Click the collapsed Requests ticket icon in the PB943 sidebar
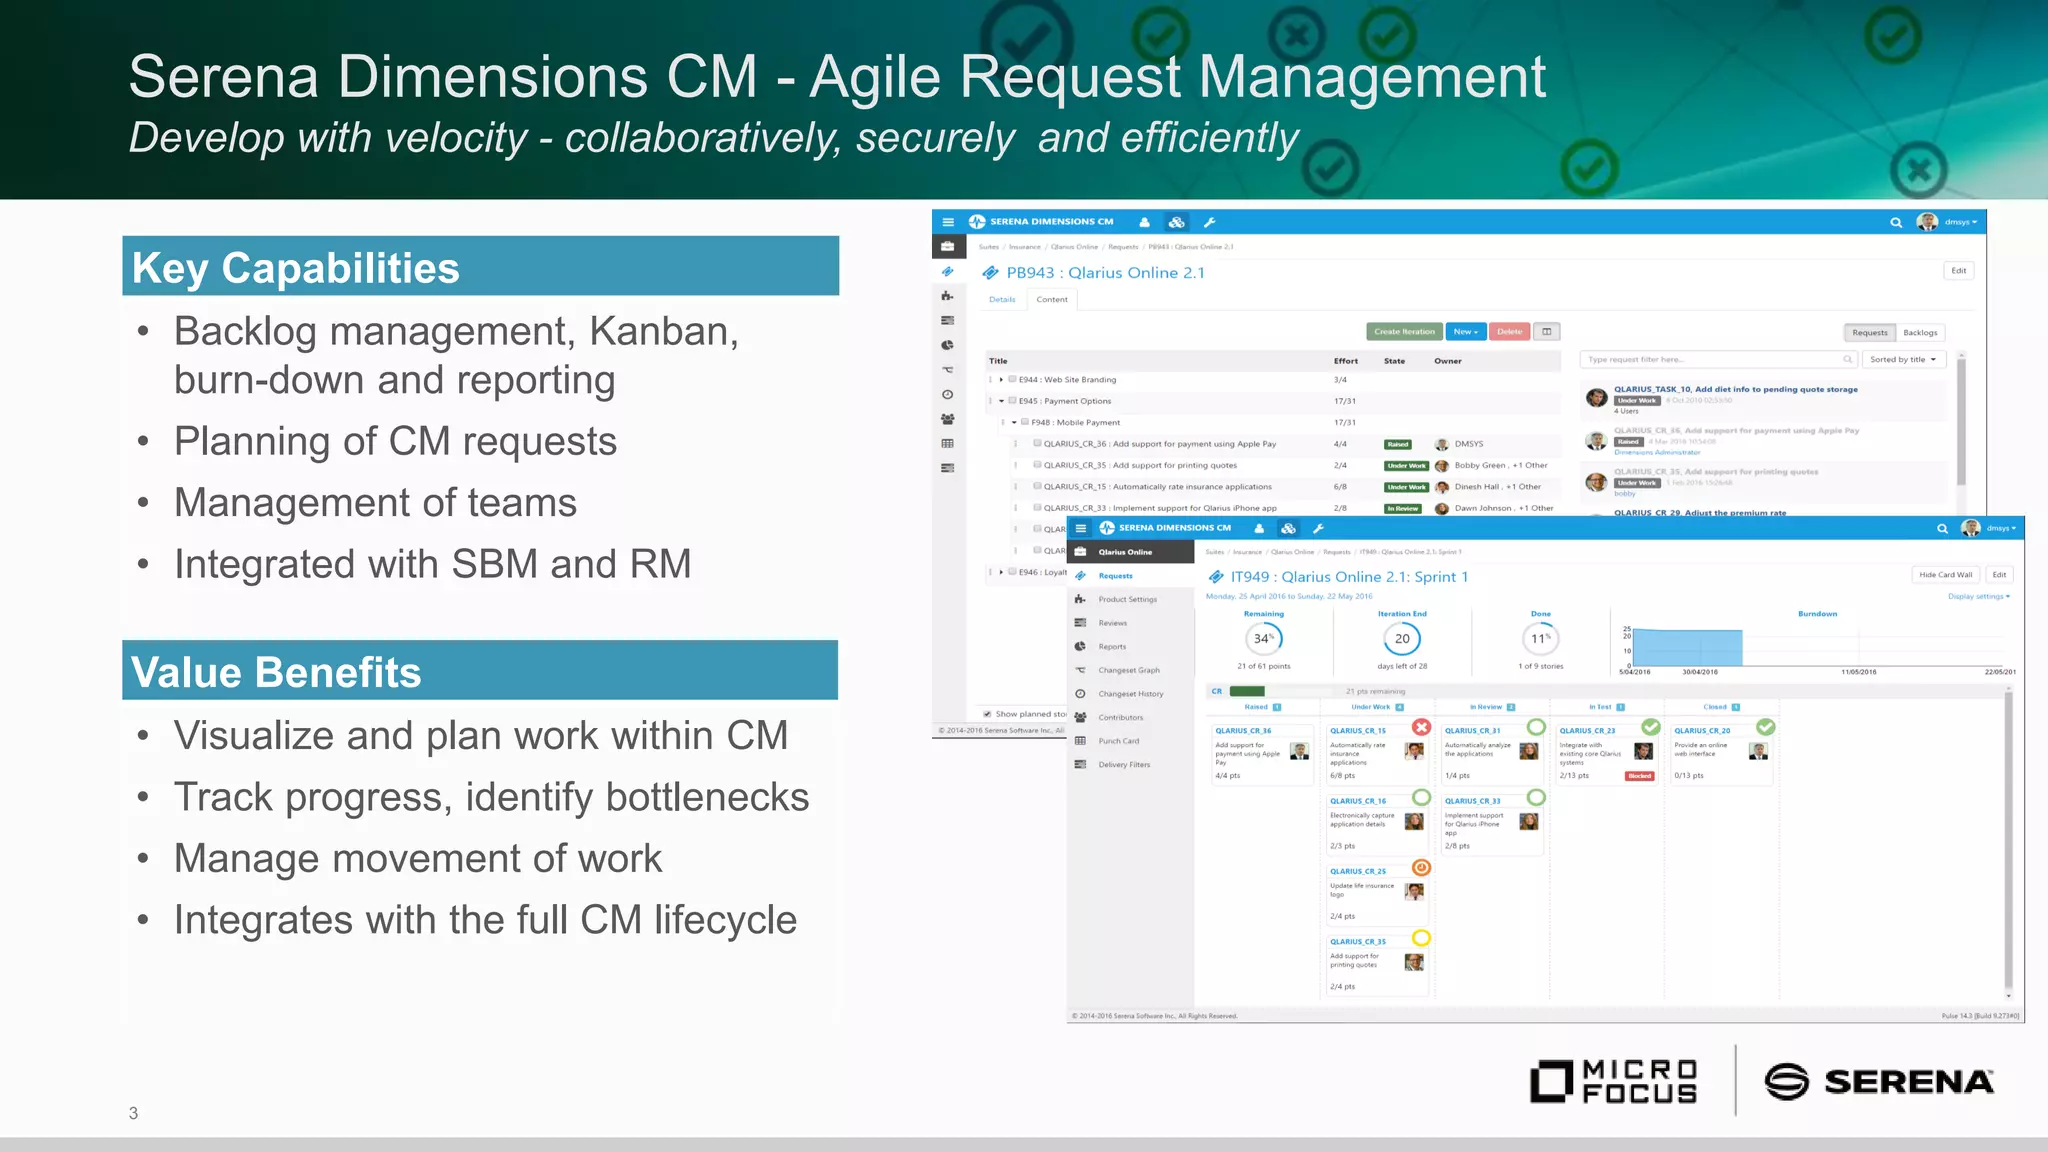2048x1152 pixels. (947, 271)
